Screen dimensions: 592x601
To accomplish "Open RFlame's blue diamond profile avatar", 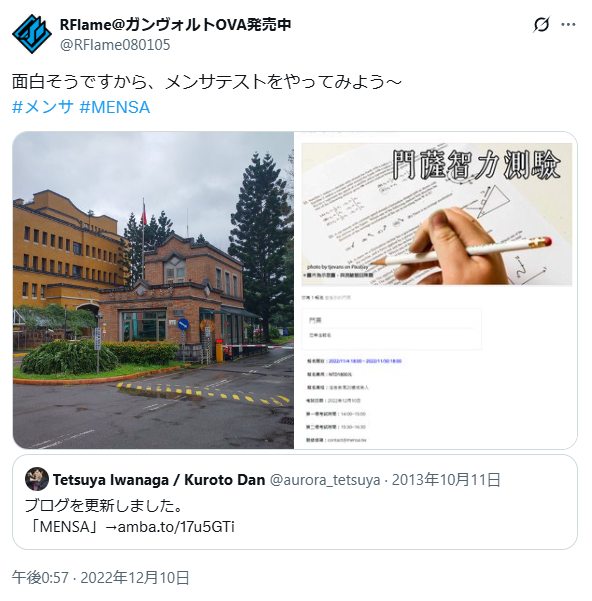I will pos(32,34).
